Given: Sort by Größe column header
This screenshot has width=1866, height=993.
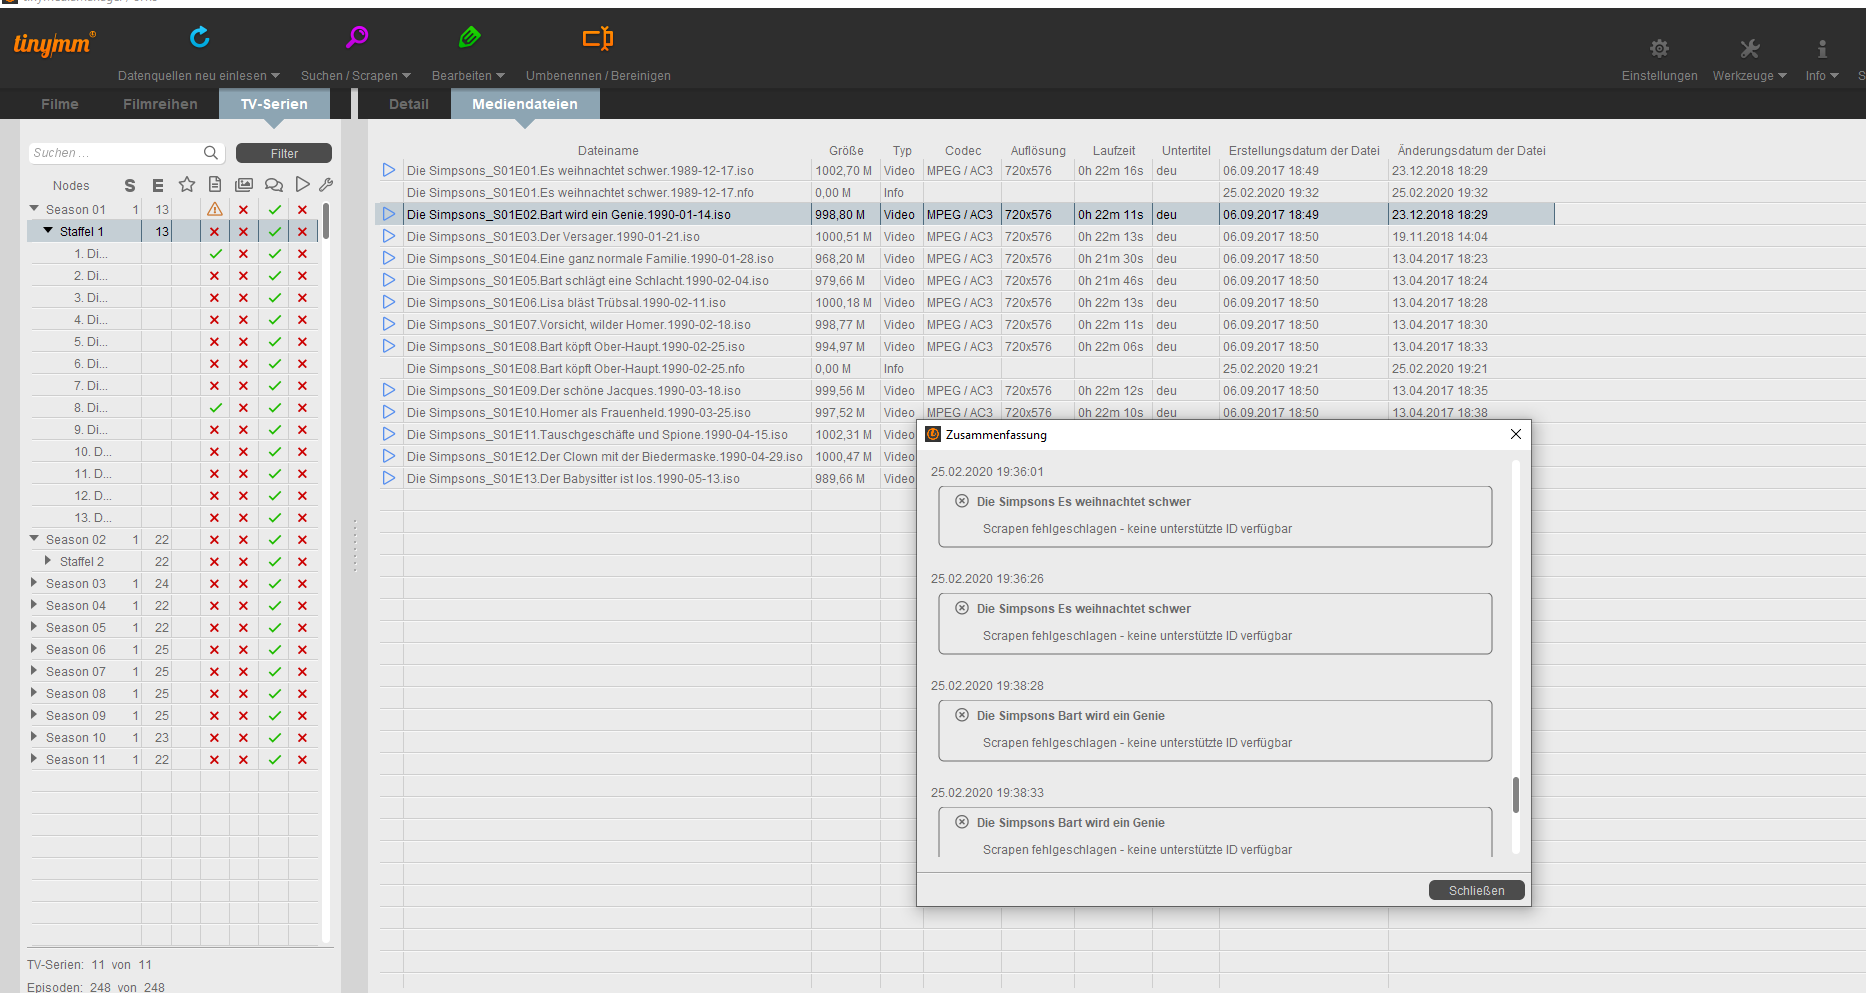Looking at the screenshot, I should tap(846, 151).
